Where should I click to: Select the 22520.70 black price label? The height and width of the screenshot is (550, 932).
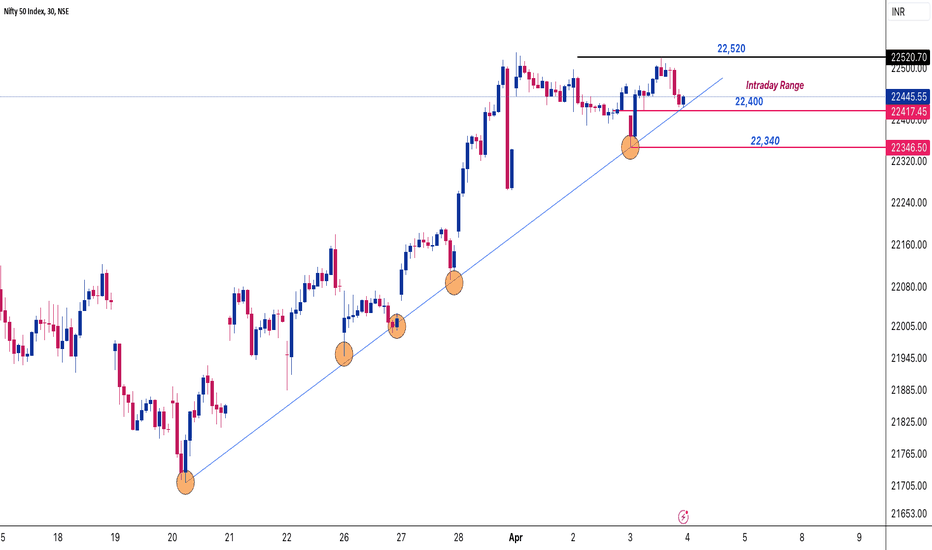pos(908,57)
